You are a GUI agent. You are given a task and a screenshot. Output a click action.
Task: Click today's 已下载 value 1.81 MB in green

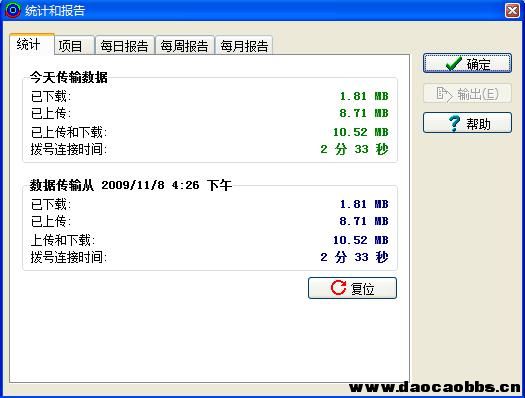click(x=364, y=96)
